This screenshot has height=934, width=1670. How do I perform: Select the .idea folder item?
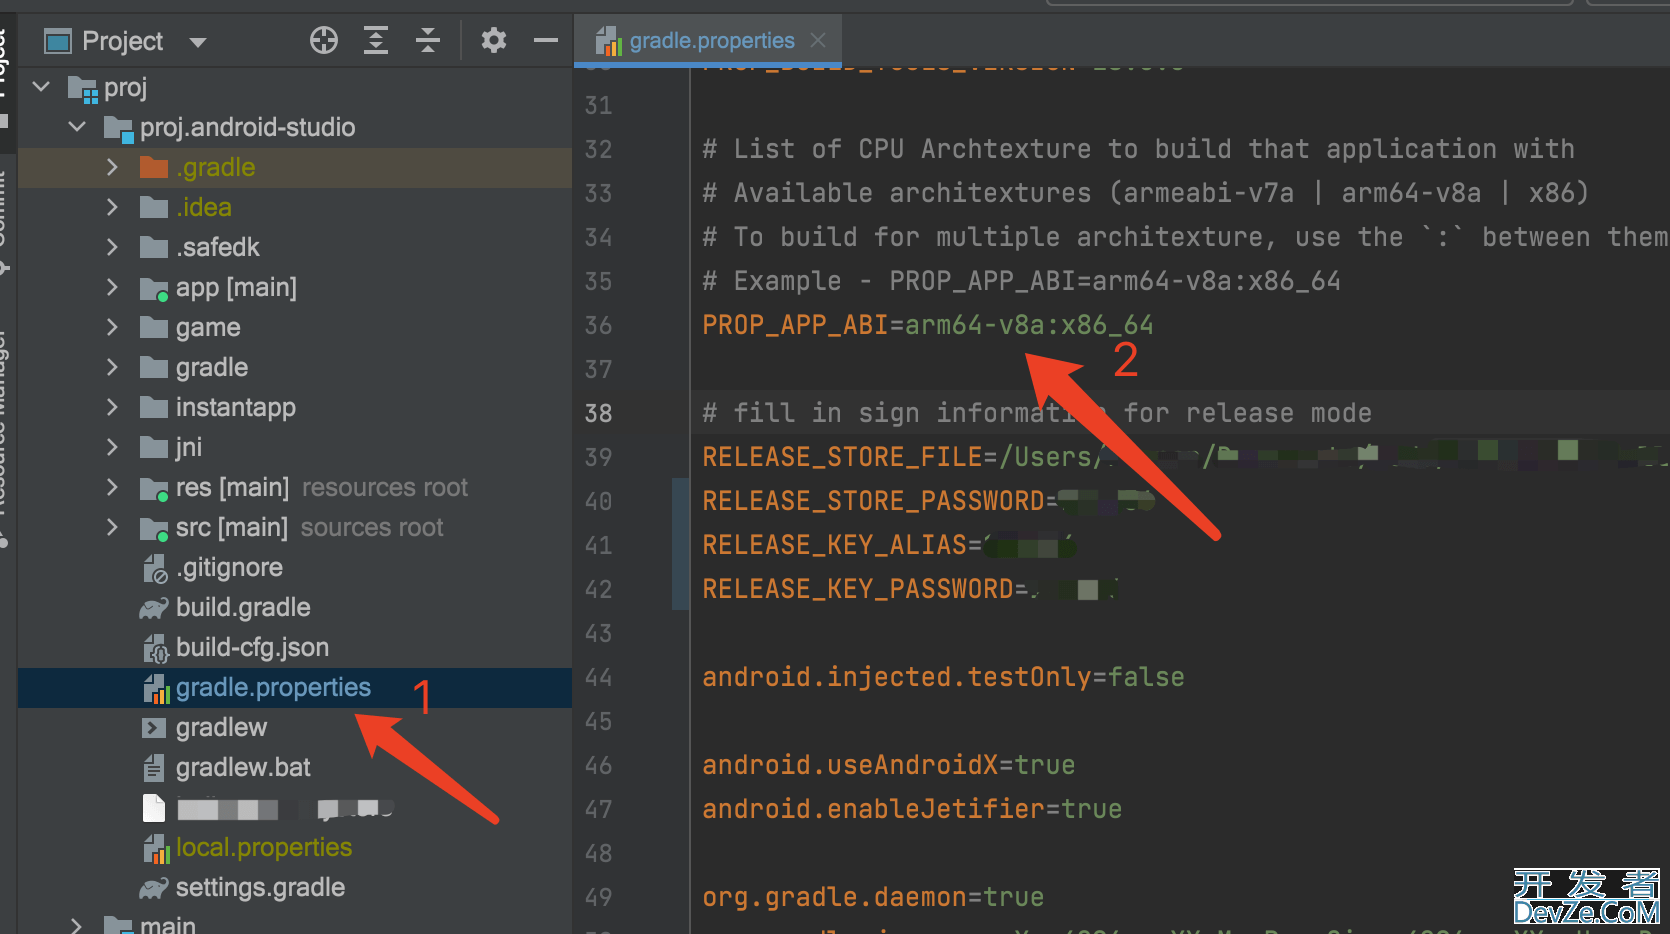[204, 207]
